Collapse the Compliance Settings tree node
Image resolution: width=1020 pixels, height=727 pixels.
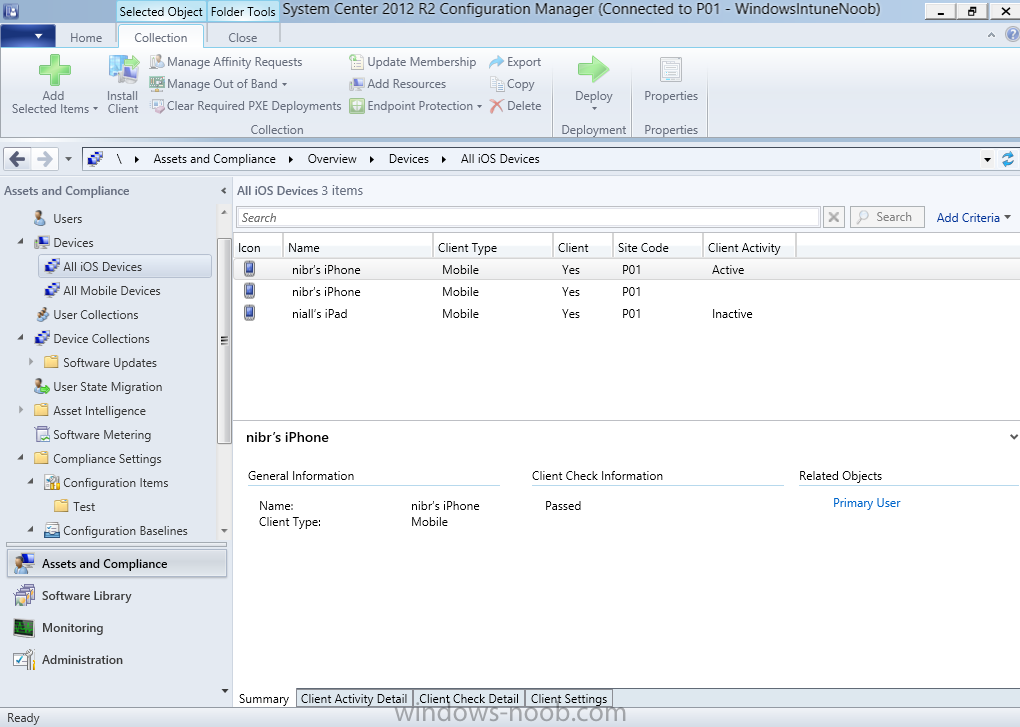[x=20, y=458]
